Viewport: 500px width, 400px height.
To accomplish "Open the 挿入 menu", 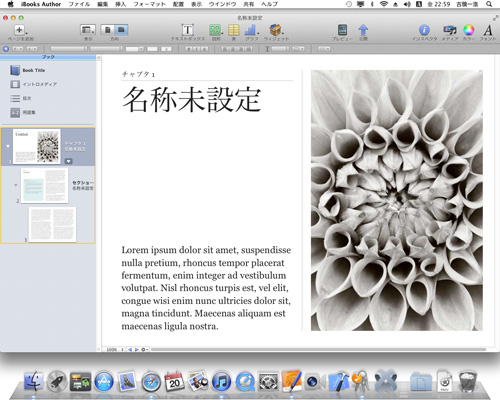I will pyautogui.click(x=121, y=4).
